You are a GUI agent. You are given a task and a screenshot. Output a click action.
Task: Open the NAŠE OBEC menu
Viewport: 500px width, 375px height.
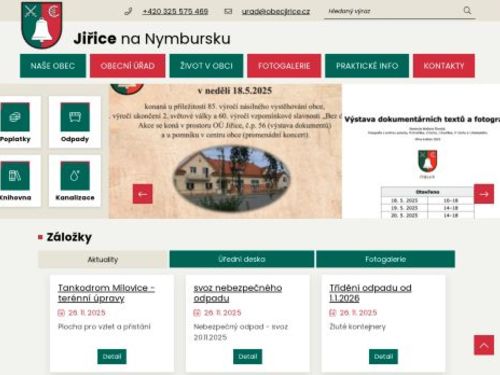click(53, 66)
